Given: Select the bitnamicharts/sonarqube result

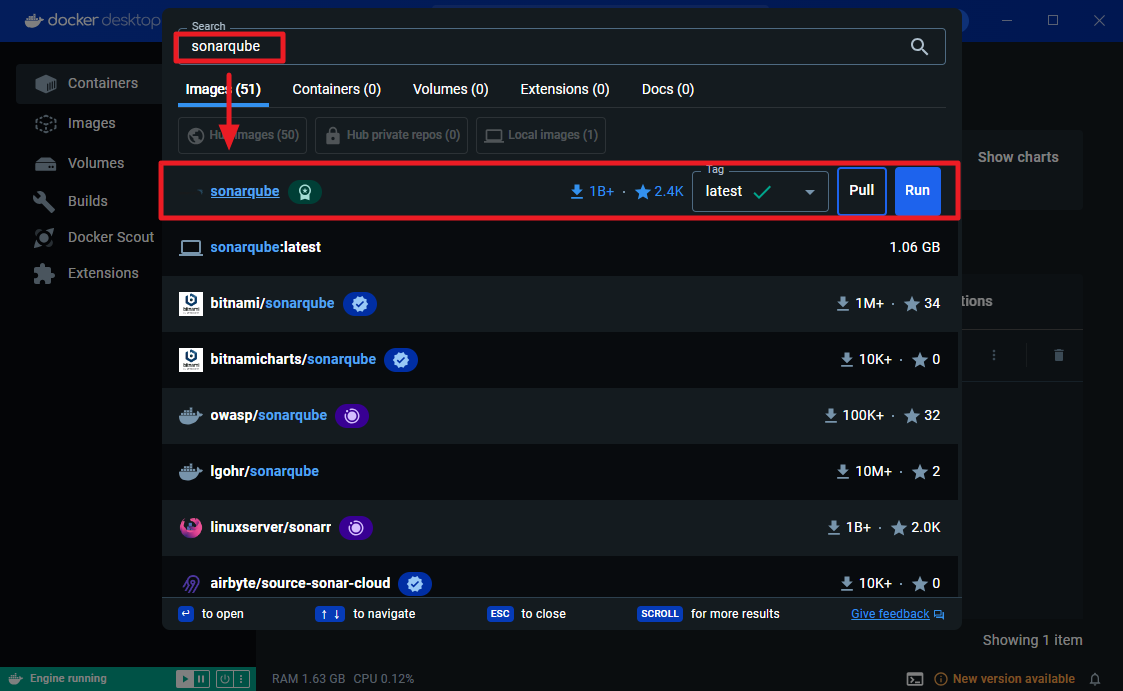Looking at the screenshot, I should tap(560, 359).
